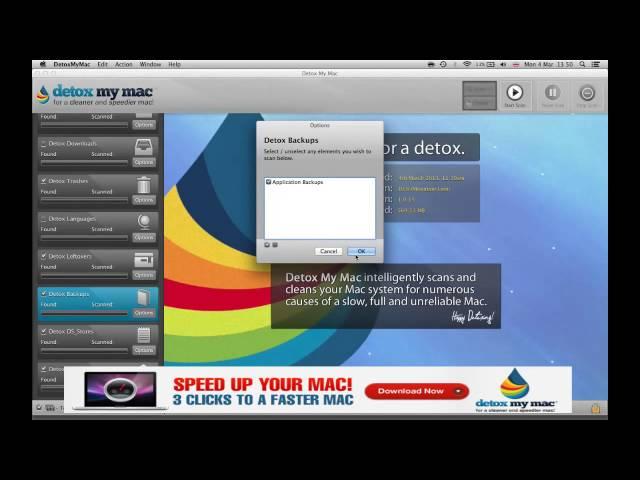Open the Action menu
This screenshot has height=480, width=640.
click(124, 64)
